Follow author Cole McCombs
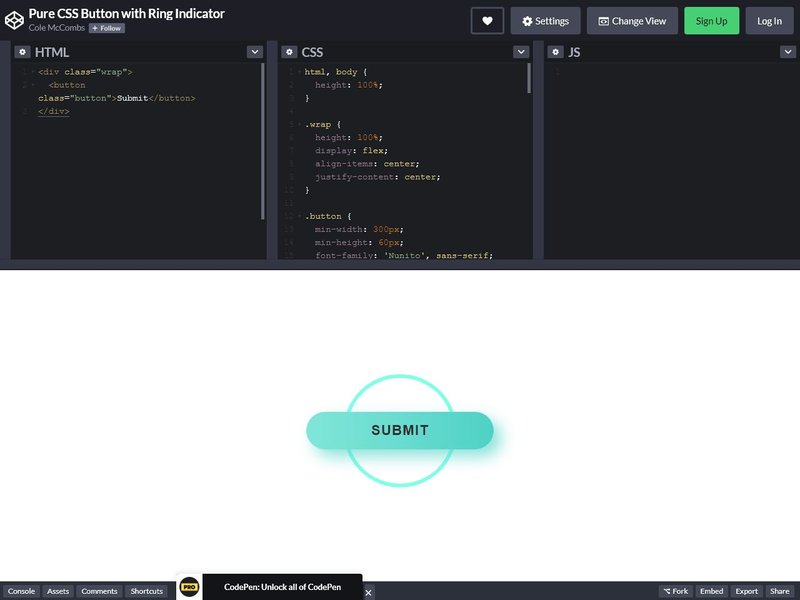The height and width of the screenshot is (600, 800). pos(106,28)
